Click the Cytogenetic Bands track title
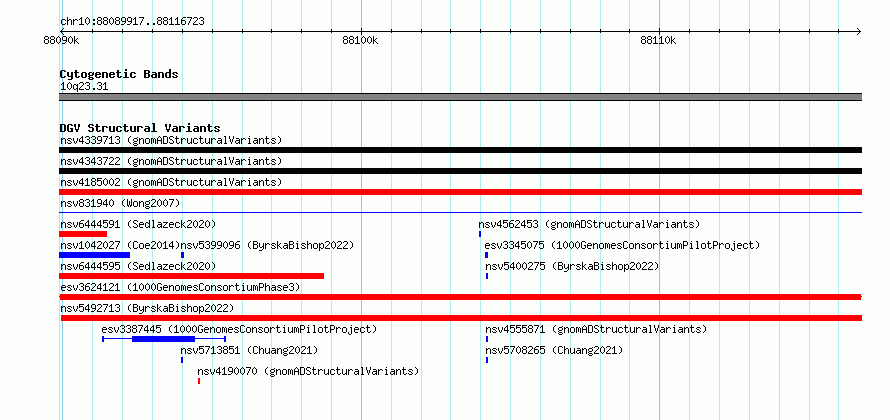The width and height of the screenshot is (890, 420). coord(119,74)
